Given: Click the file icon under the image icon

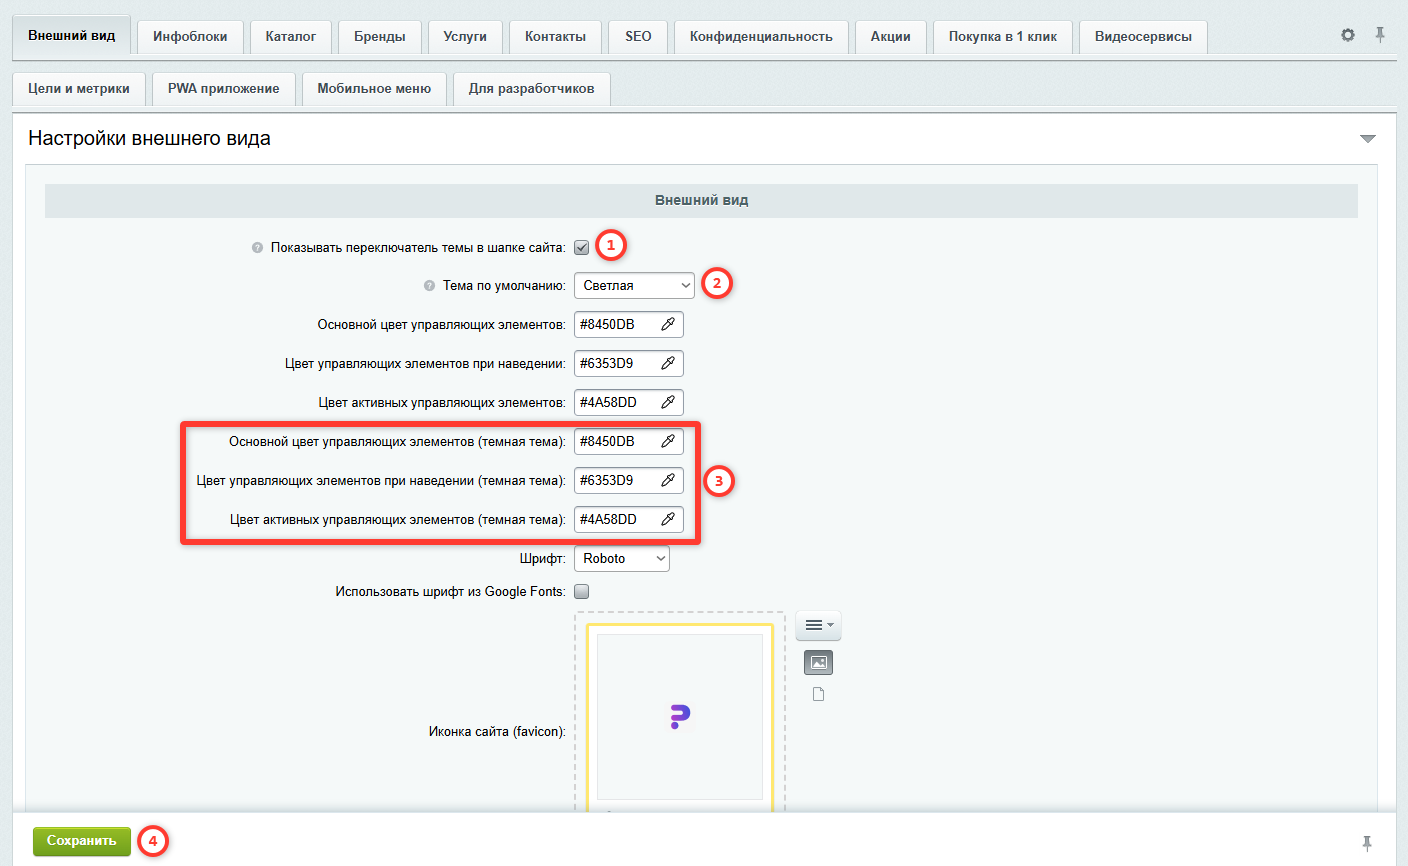Looking at the screenshot, I should (x=818, y=694).
